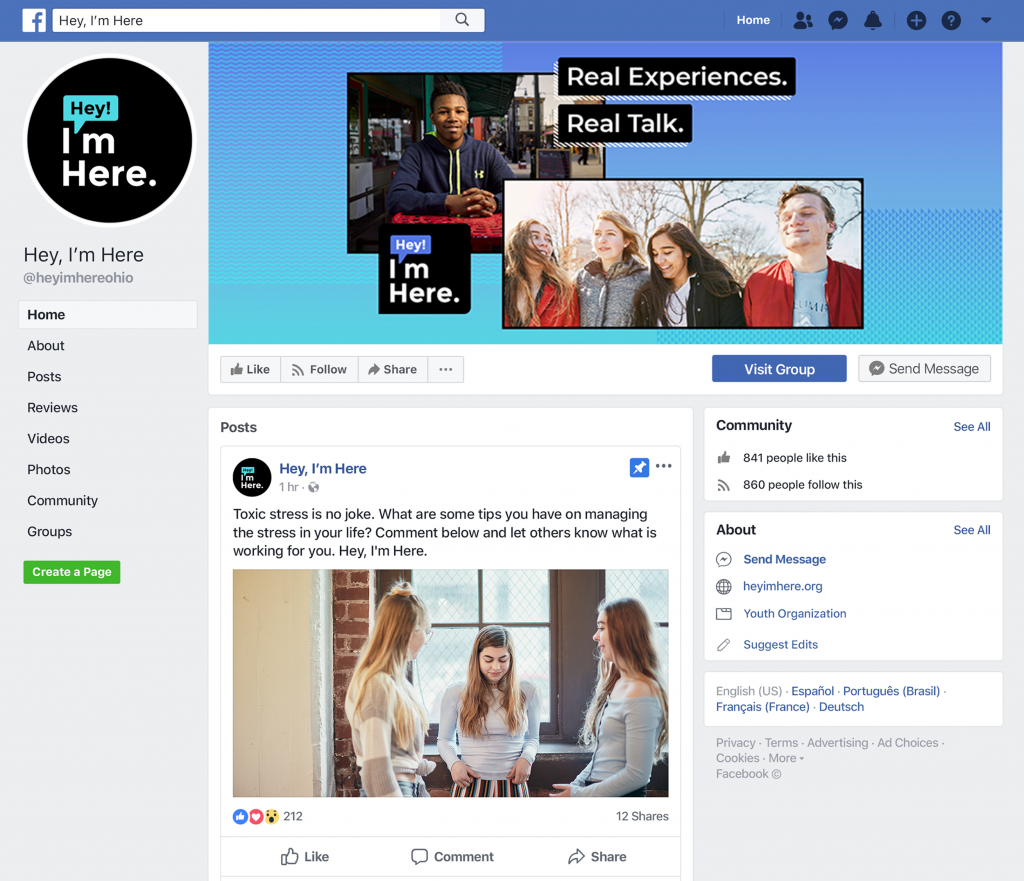Open the Messenger icon in top bar
1024x881 pixels.
(x=838, y=20)
